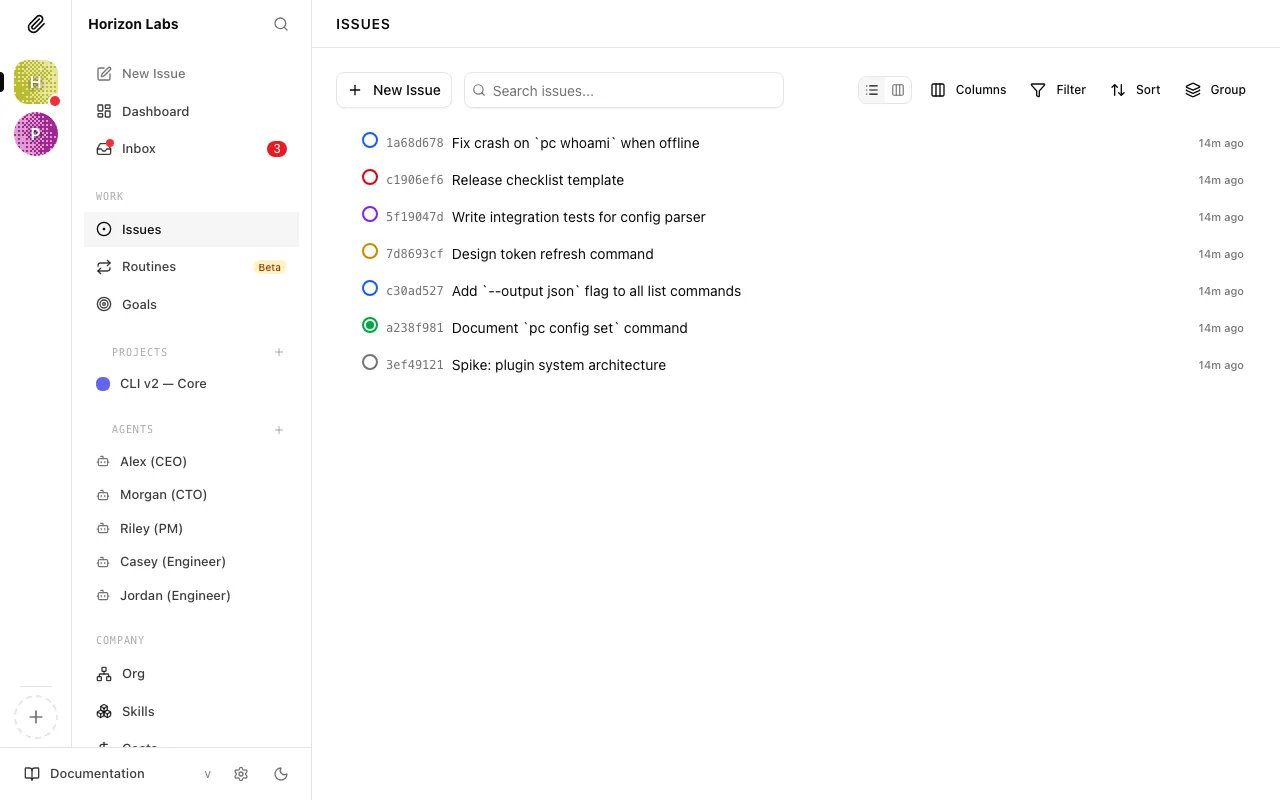Image resolution: width=1280 pixels, height=800 pixels.
Task: Open New Issue from the sidebar
Action: tap(191, 73)
